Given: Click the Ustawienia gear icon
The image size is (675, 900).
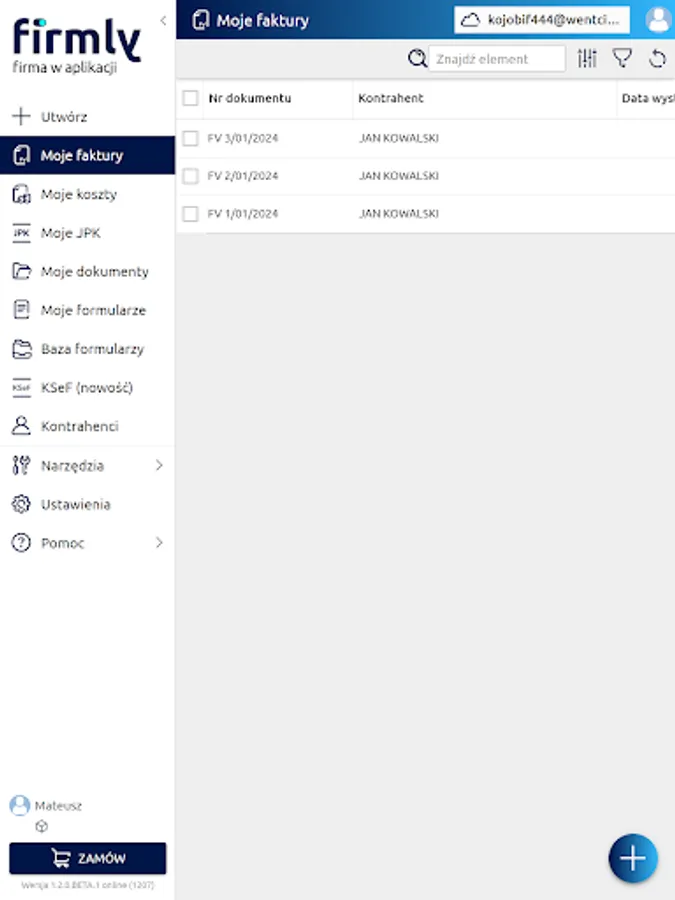Looking at the screenshot, I should point(21,505).
